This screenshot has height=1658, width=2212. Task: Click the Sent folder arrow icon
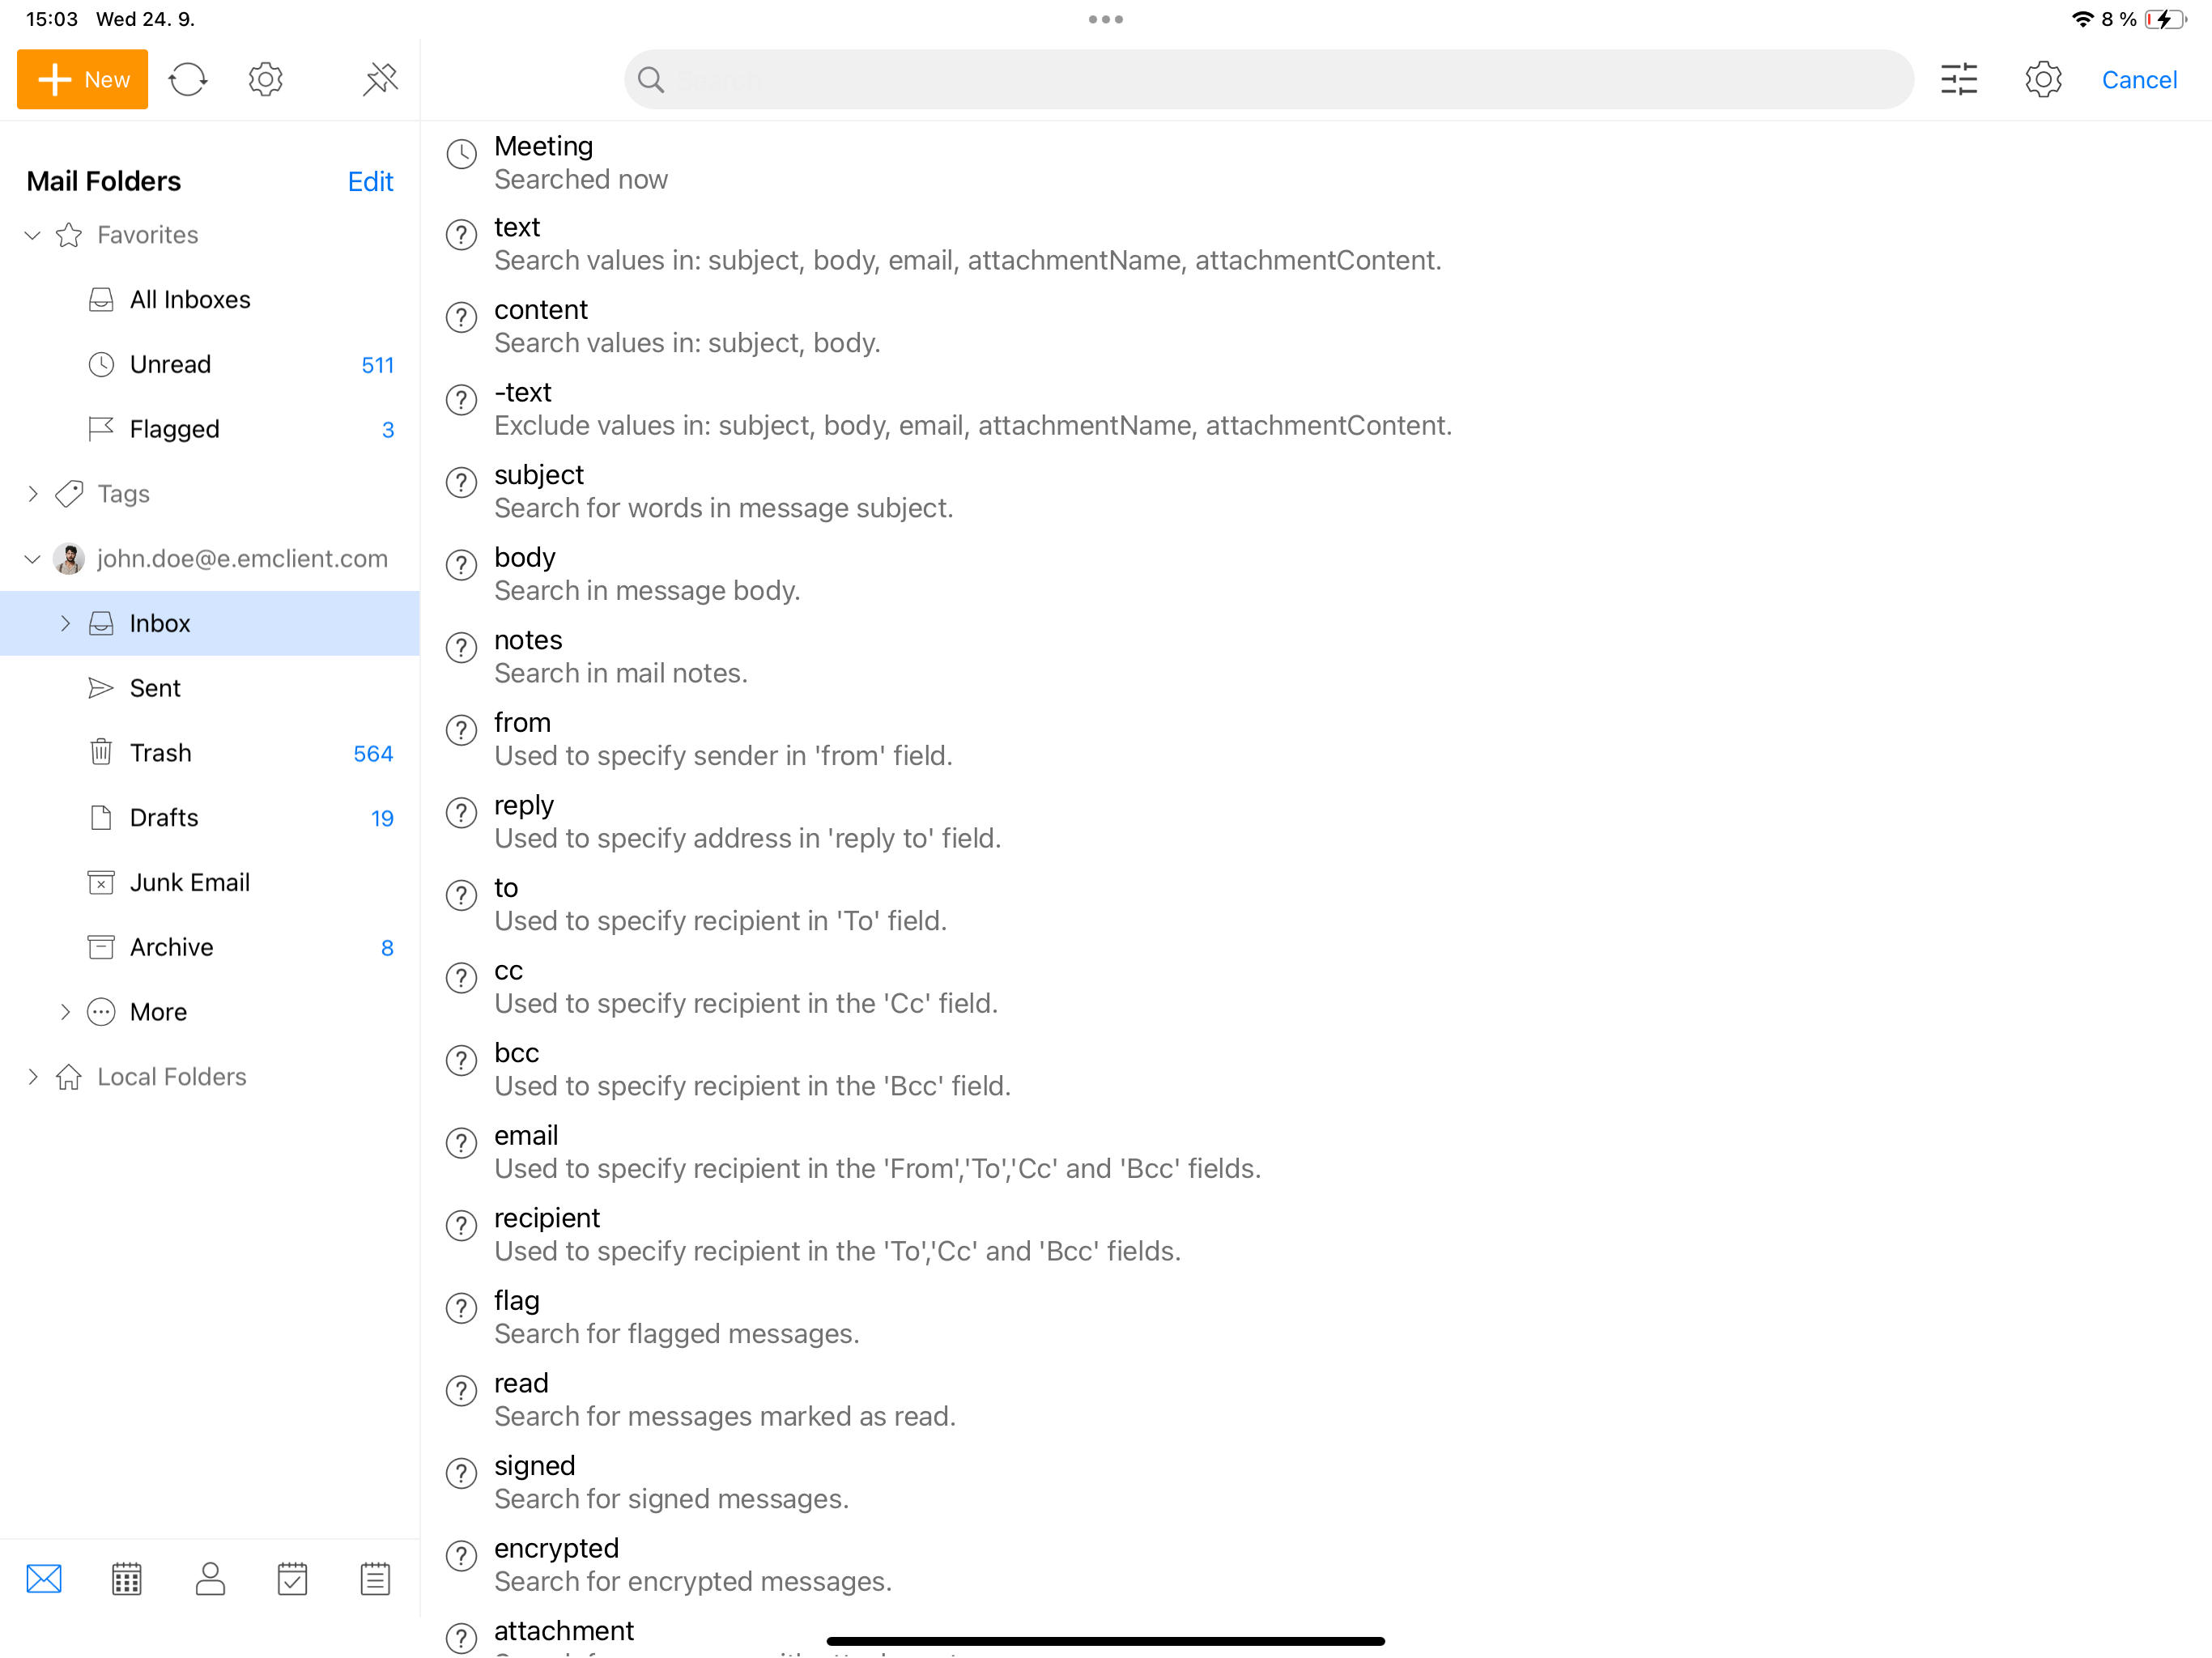pos(101,688)
